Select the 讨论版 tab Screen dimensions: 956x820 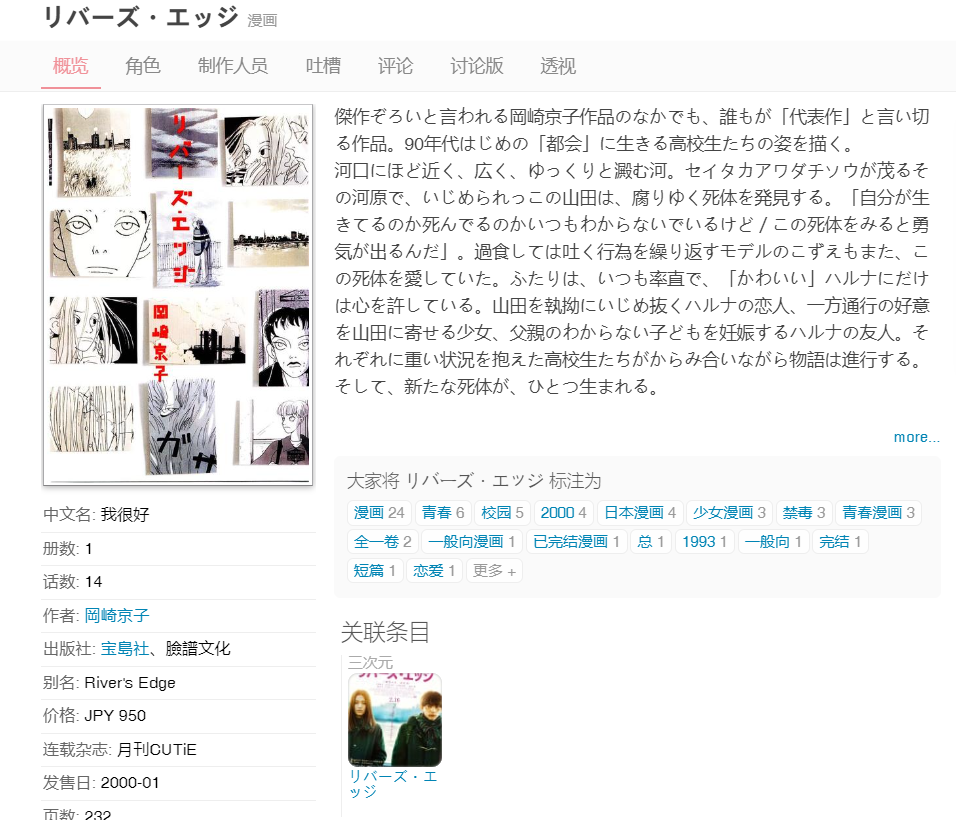click(x=477, y=67)
